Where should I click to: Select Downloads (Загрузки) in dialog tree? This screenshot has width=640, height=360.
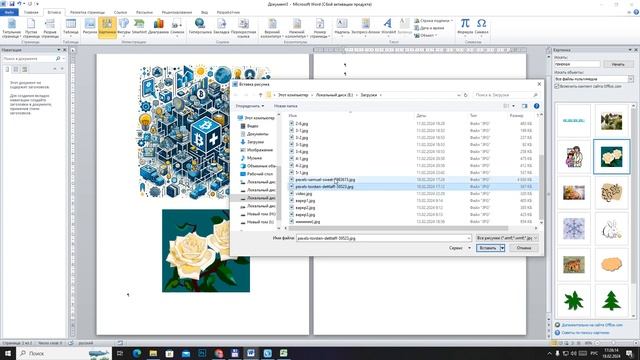click(255, 142)
